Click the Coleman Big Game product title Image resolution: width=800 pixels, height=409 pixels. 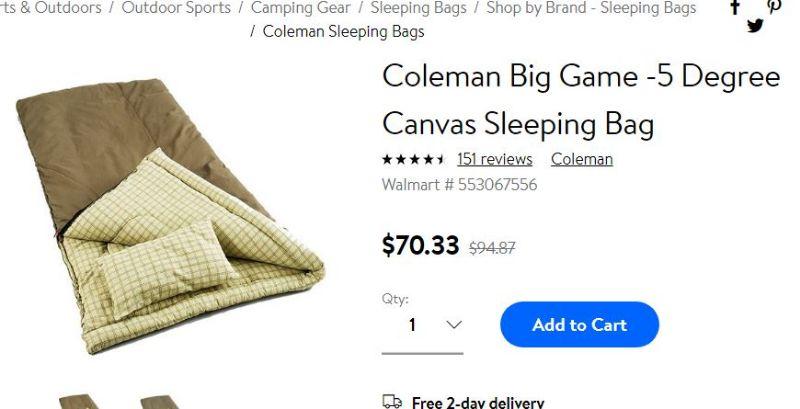(x=580, y=100)
